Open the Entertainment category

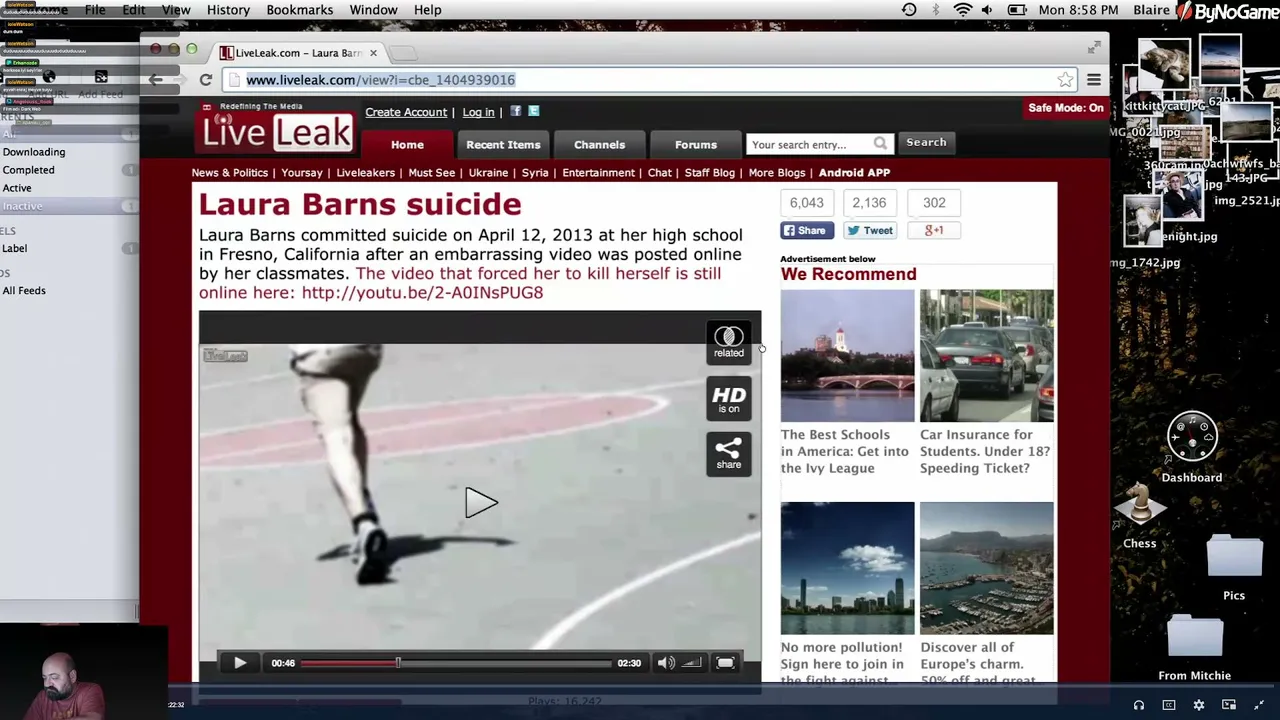598,173
